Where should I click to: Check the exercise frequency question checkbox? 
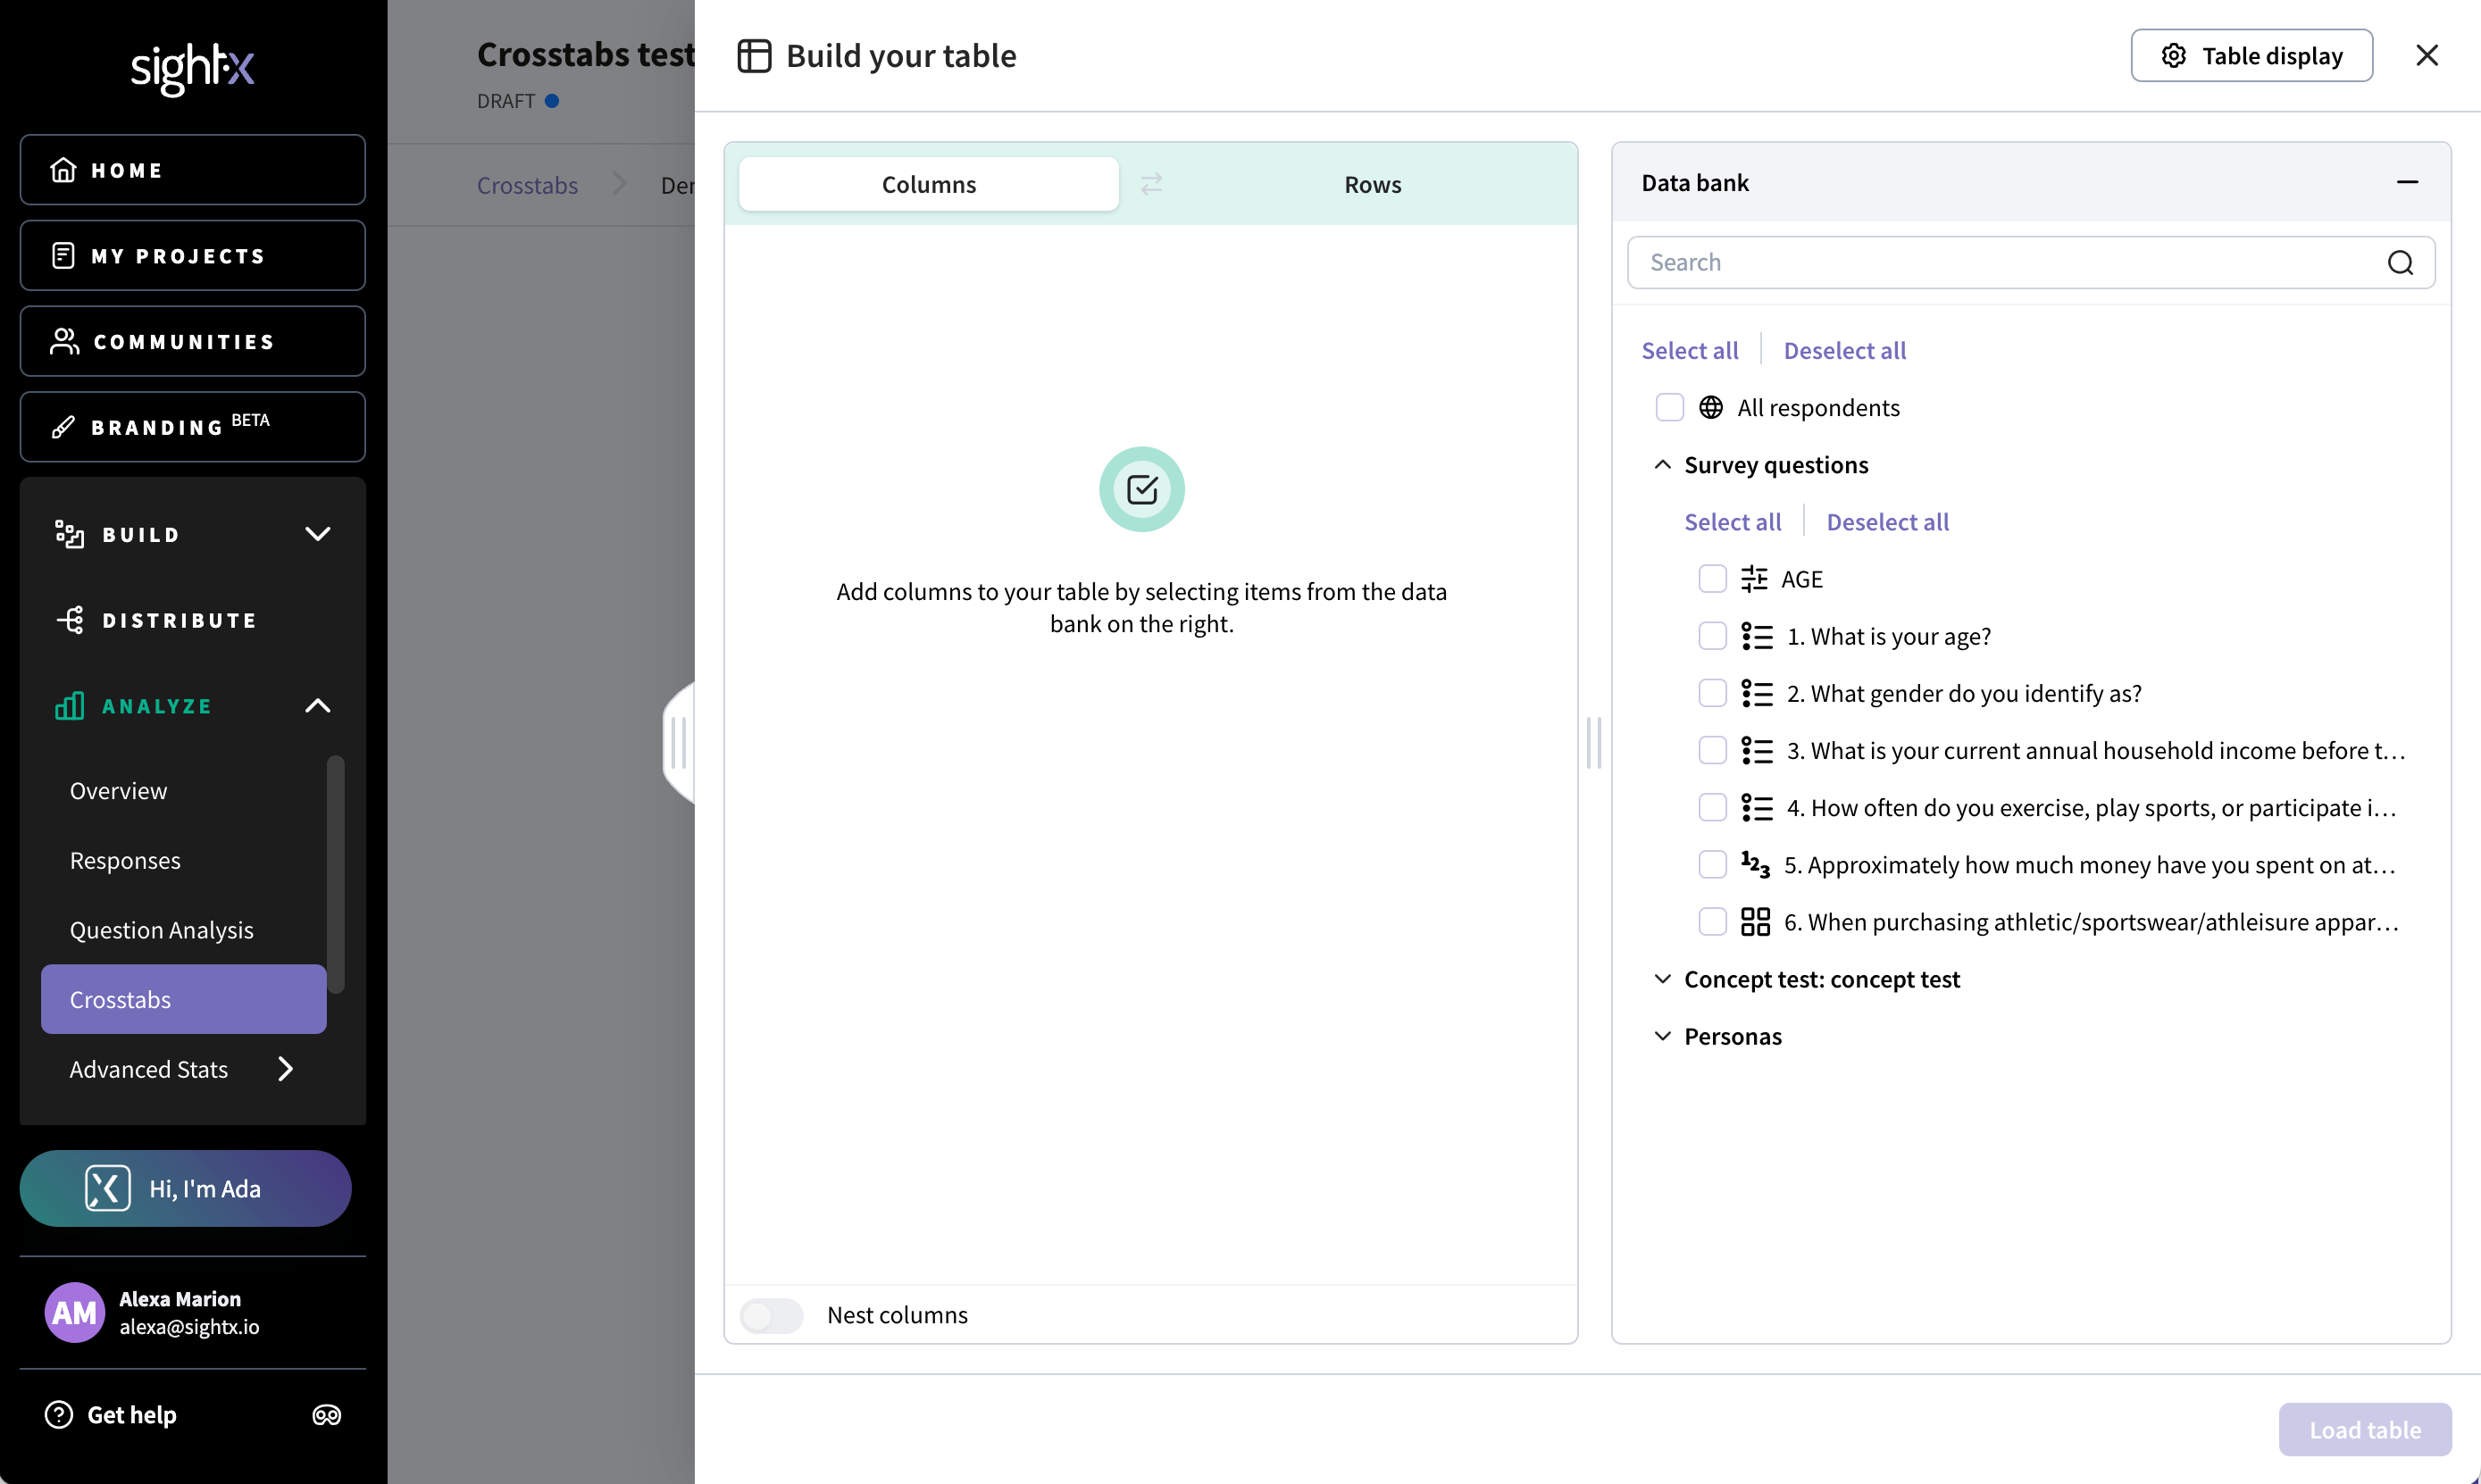pos(1713,807)
